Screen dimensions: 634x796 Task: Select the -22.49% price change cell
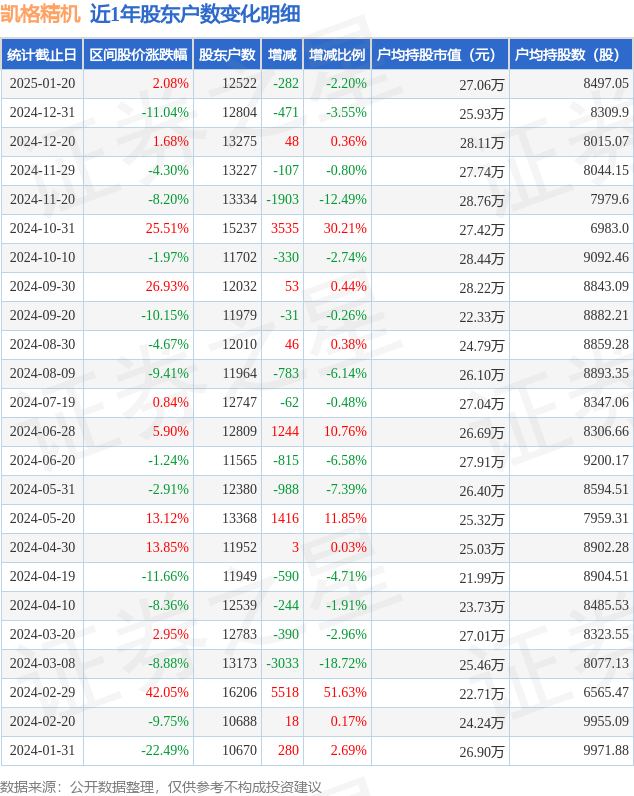[x=165, y=750]
